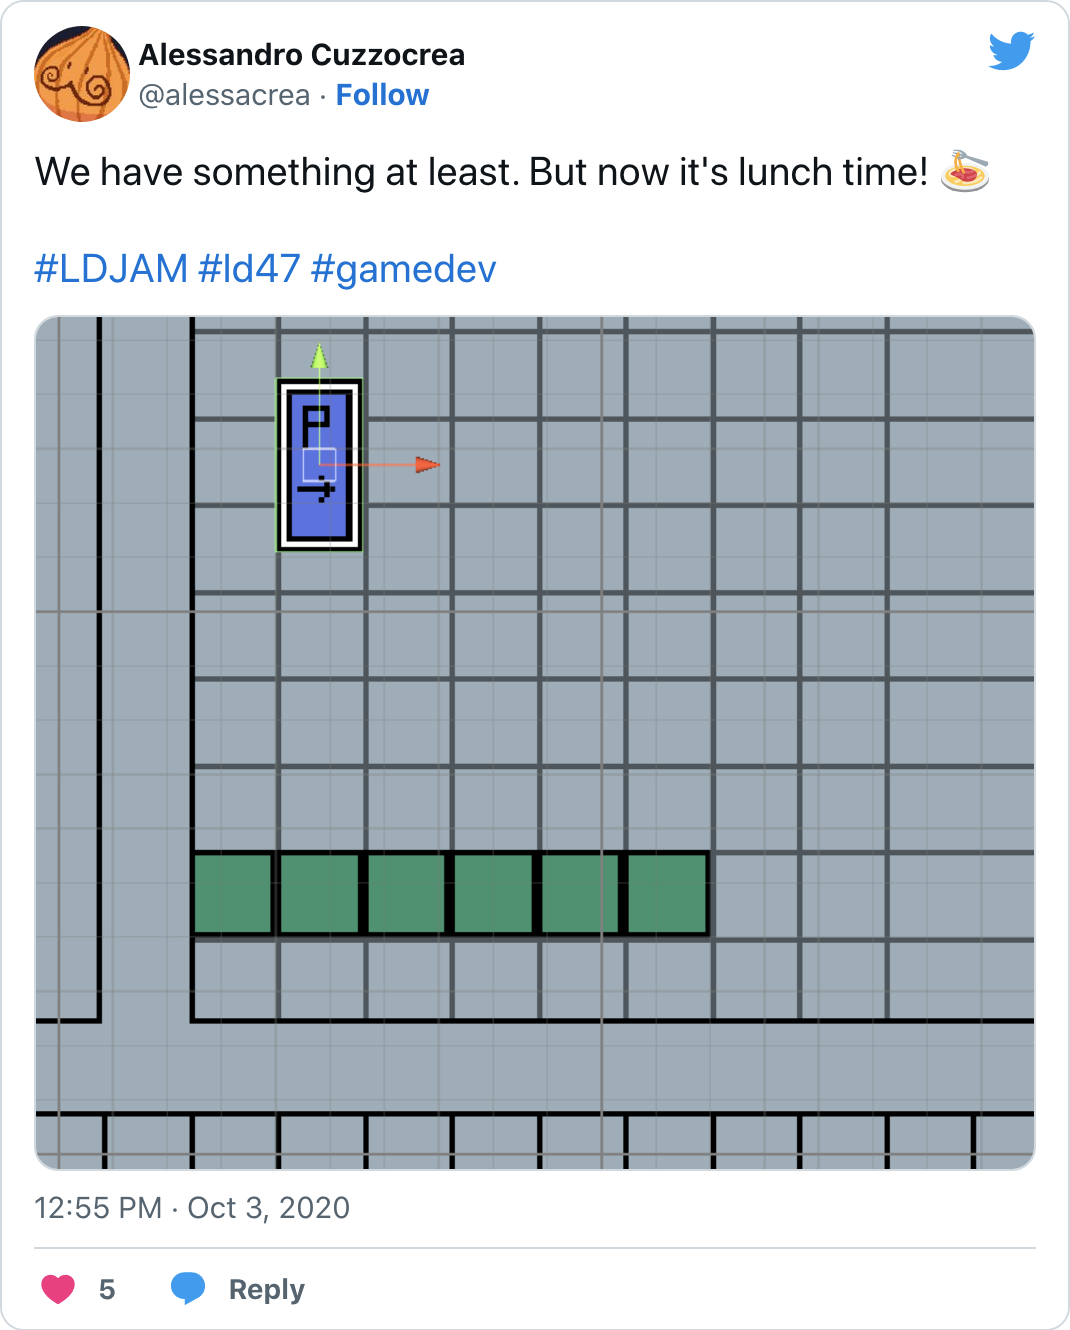Click the blue reply bubble icon

[190, 1288]
